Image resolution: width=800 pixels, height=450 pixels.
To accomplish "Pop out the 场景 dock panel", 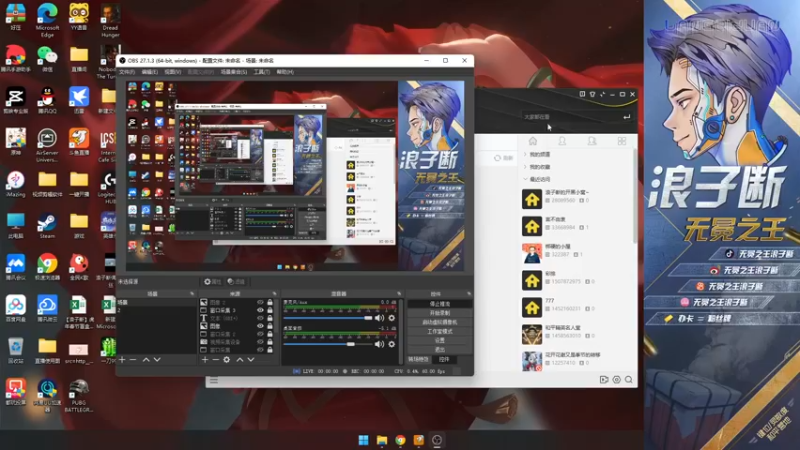I will [x=192, y=294].
